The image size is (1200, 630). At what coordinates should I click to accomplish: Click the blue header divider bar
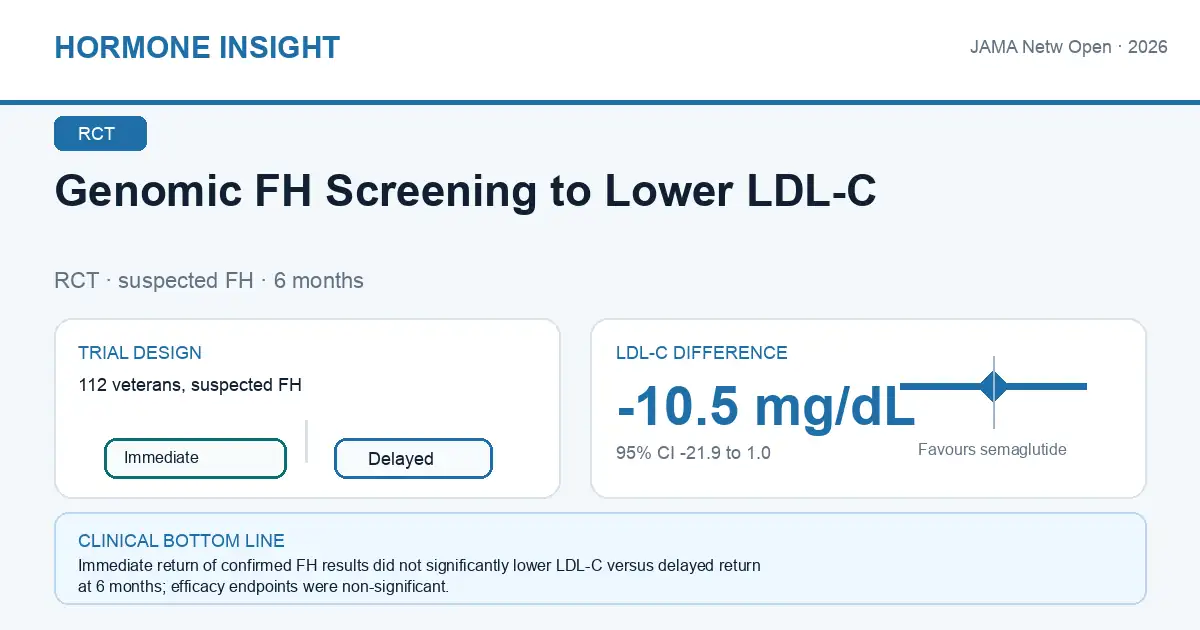pos(600,102)
